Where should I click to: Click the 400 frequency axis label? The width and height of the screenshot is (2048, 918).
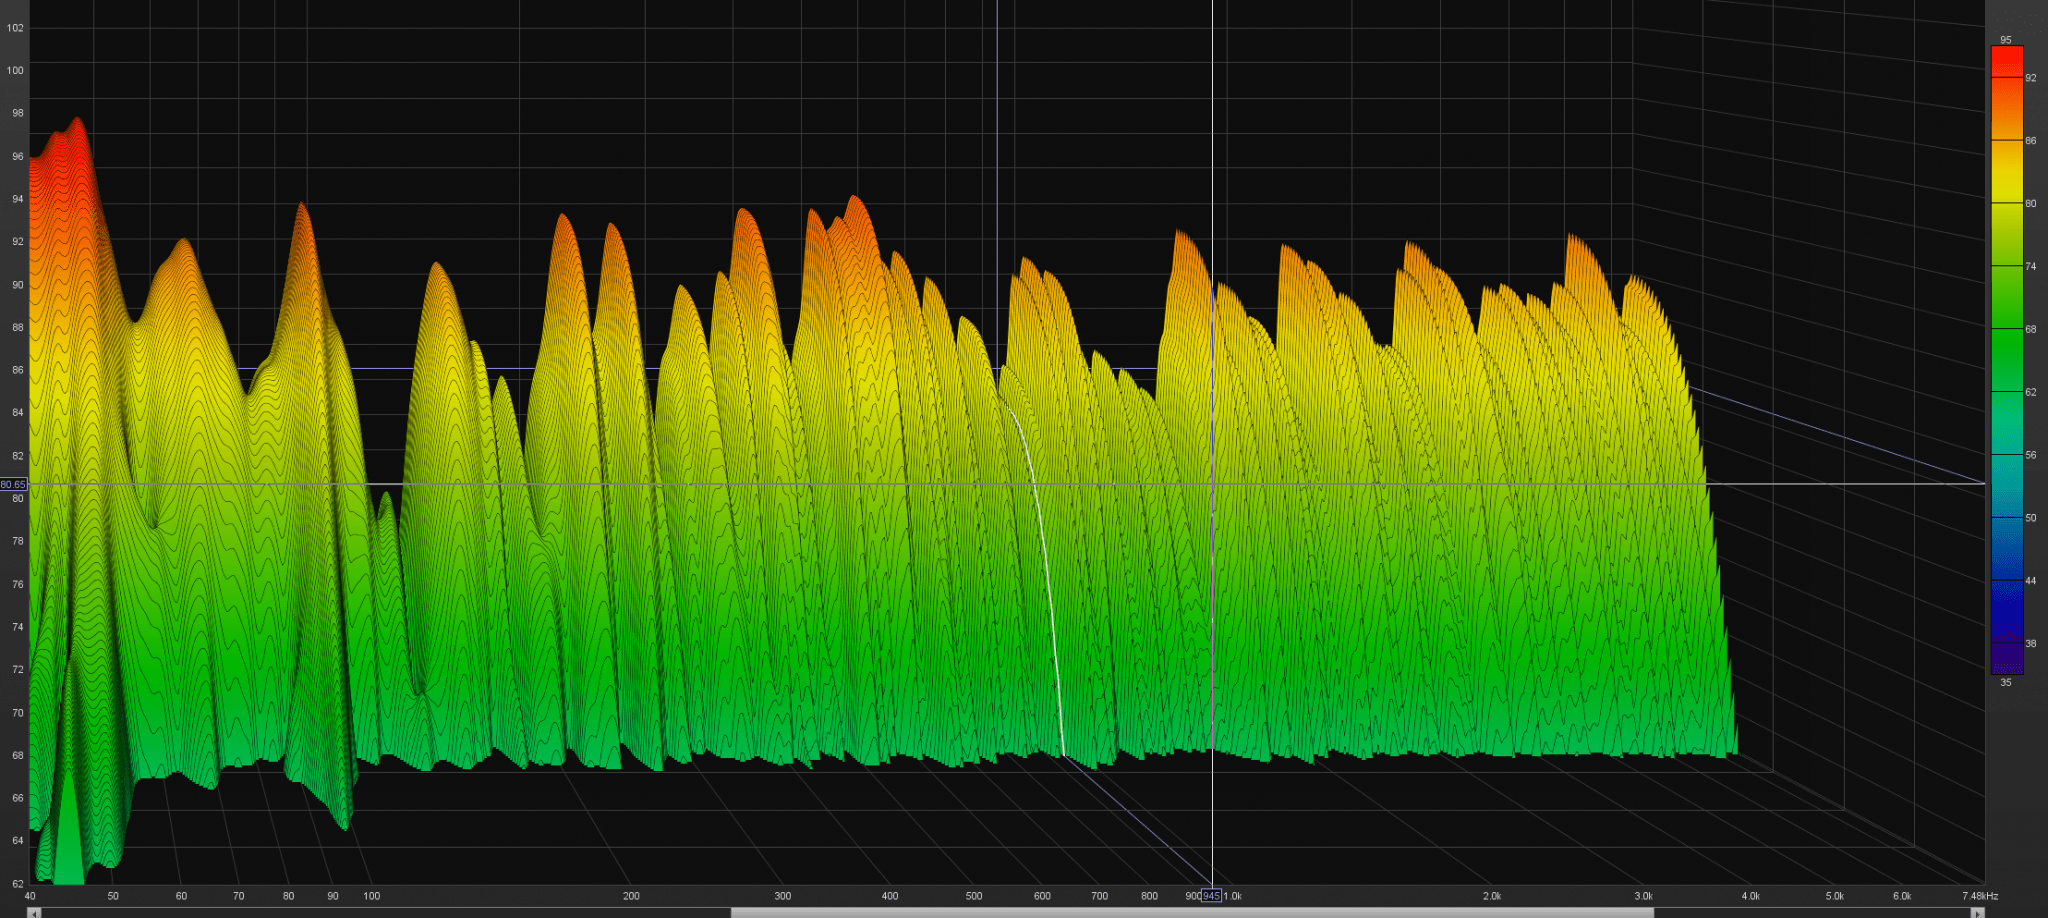[890, 896]
